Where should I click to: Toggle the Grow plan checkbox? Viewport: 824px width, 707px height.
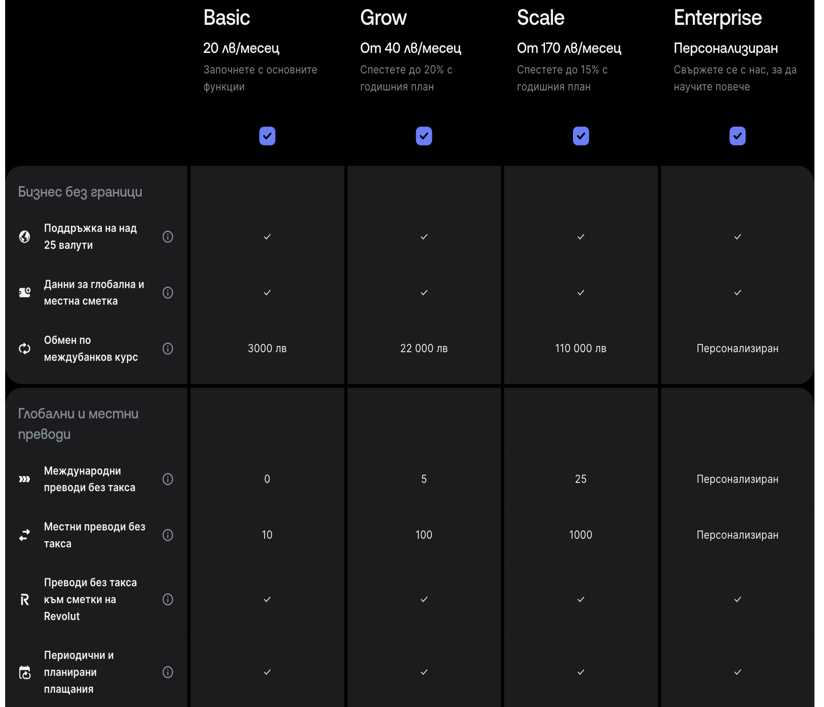[x=424, y=136]
